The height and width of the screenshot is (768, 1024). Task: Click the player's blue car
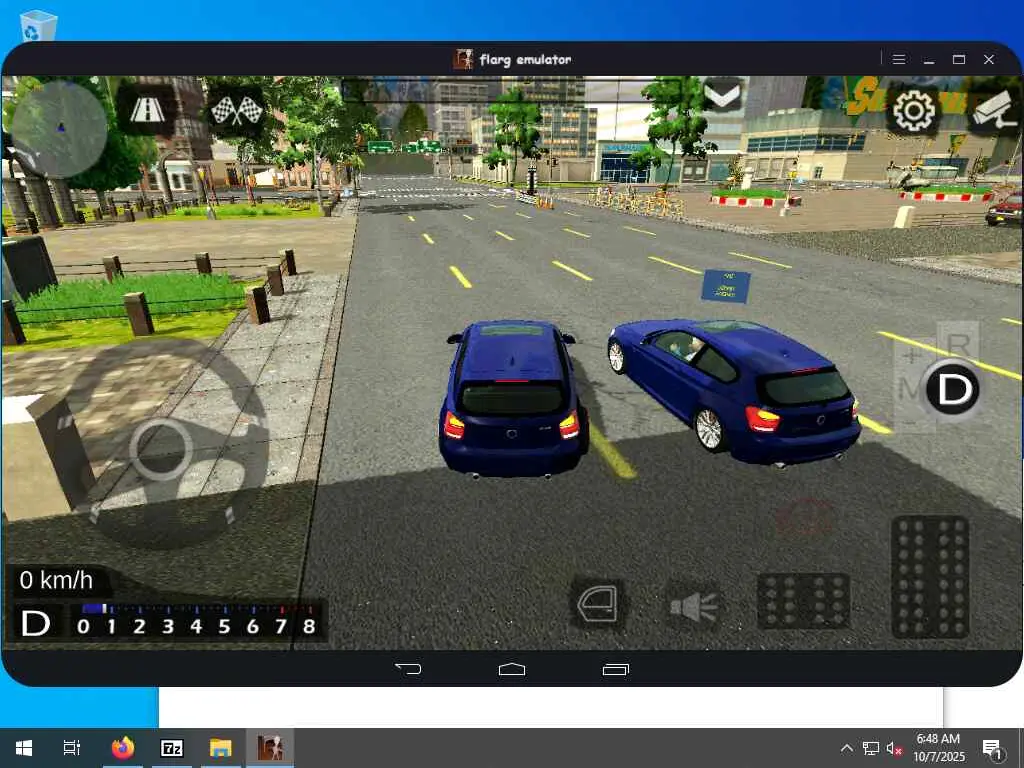pyautogui.click(x=512, y=398)
